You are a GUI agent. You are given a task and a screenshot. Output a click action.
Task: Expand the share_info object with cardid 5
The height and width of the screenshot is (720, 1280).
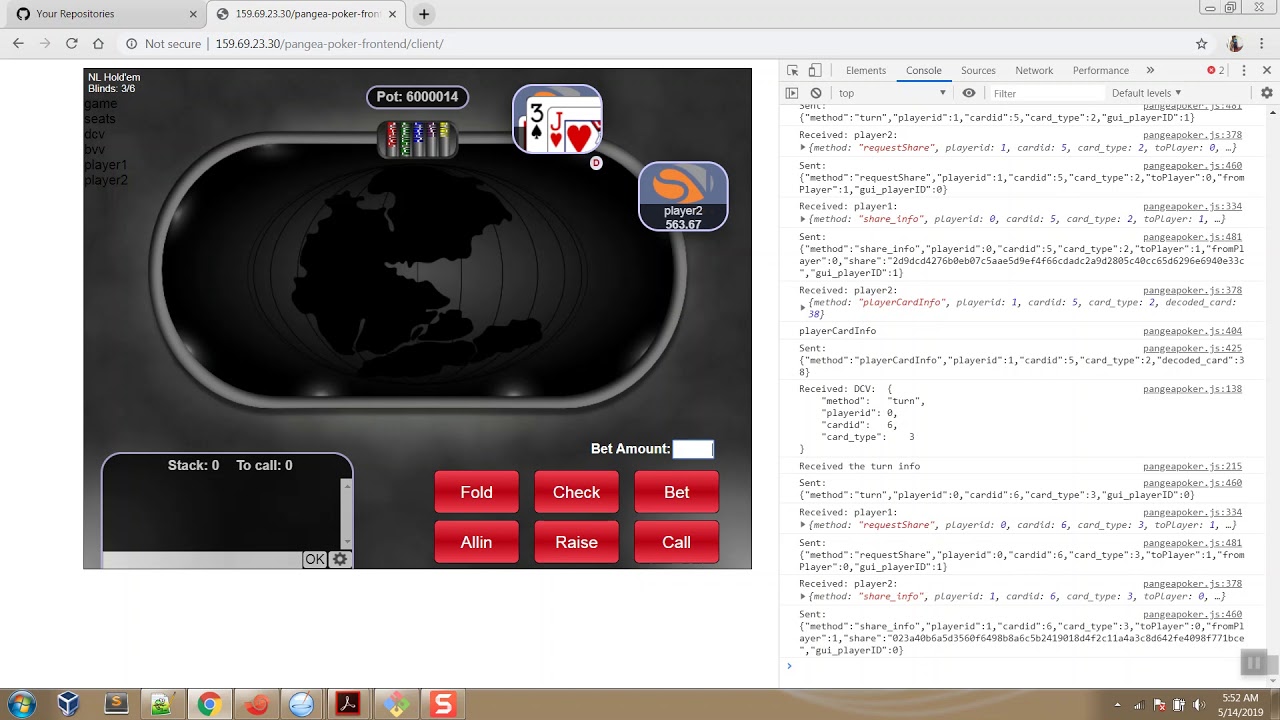click(803, 219)
